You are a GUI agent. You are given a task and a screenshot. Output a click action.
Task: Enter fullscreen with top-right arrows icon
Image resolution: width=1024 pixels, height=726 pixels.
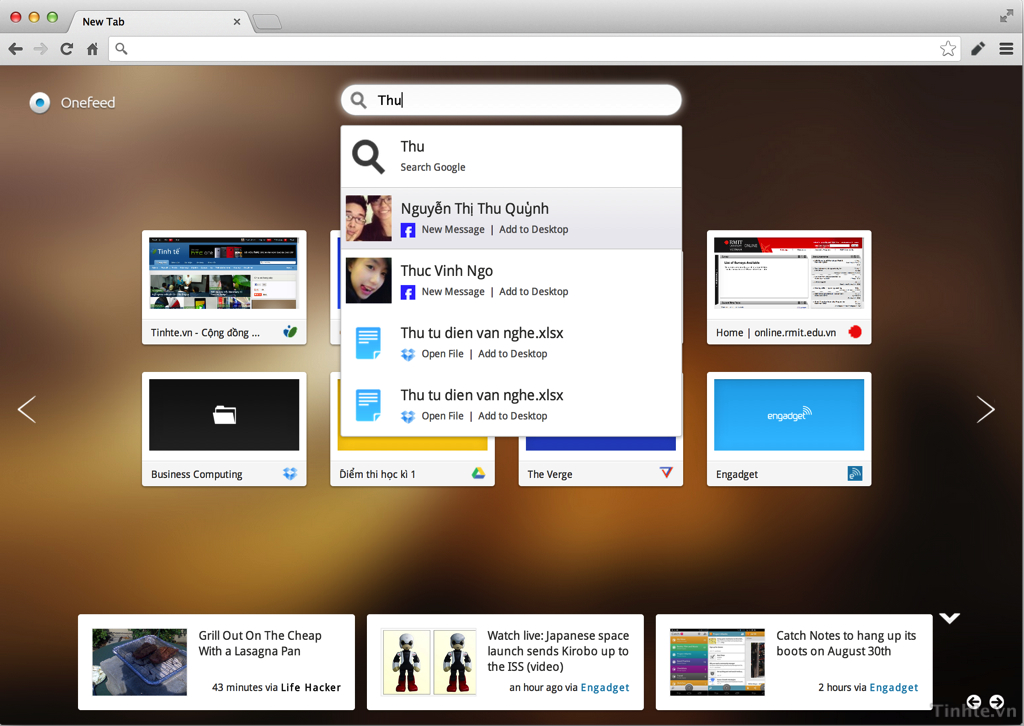click(1006, 16)
